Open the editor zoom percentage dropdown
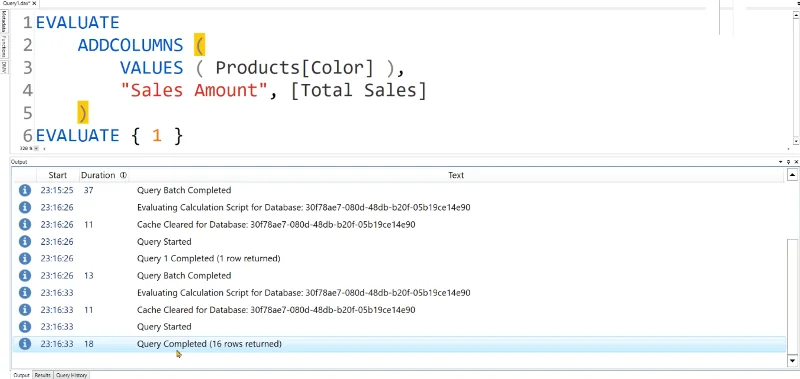 tap(36, 148)
